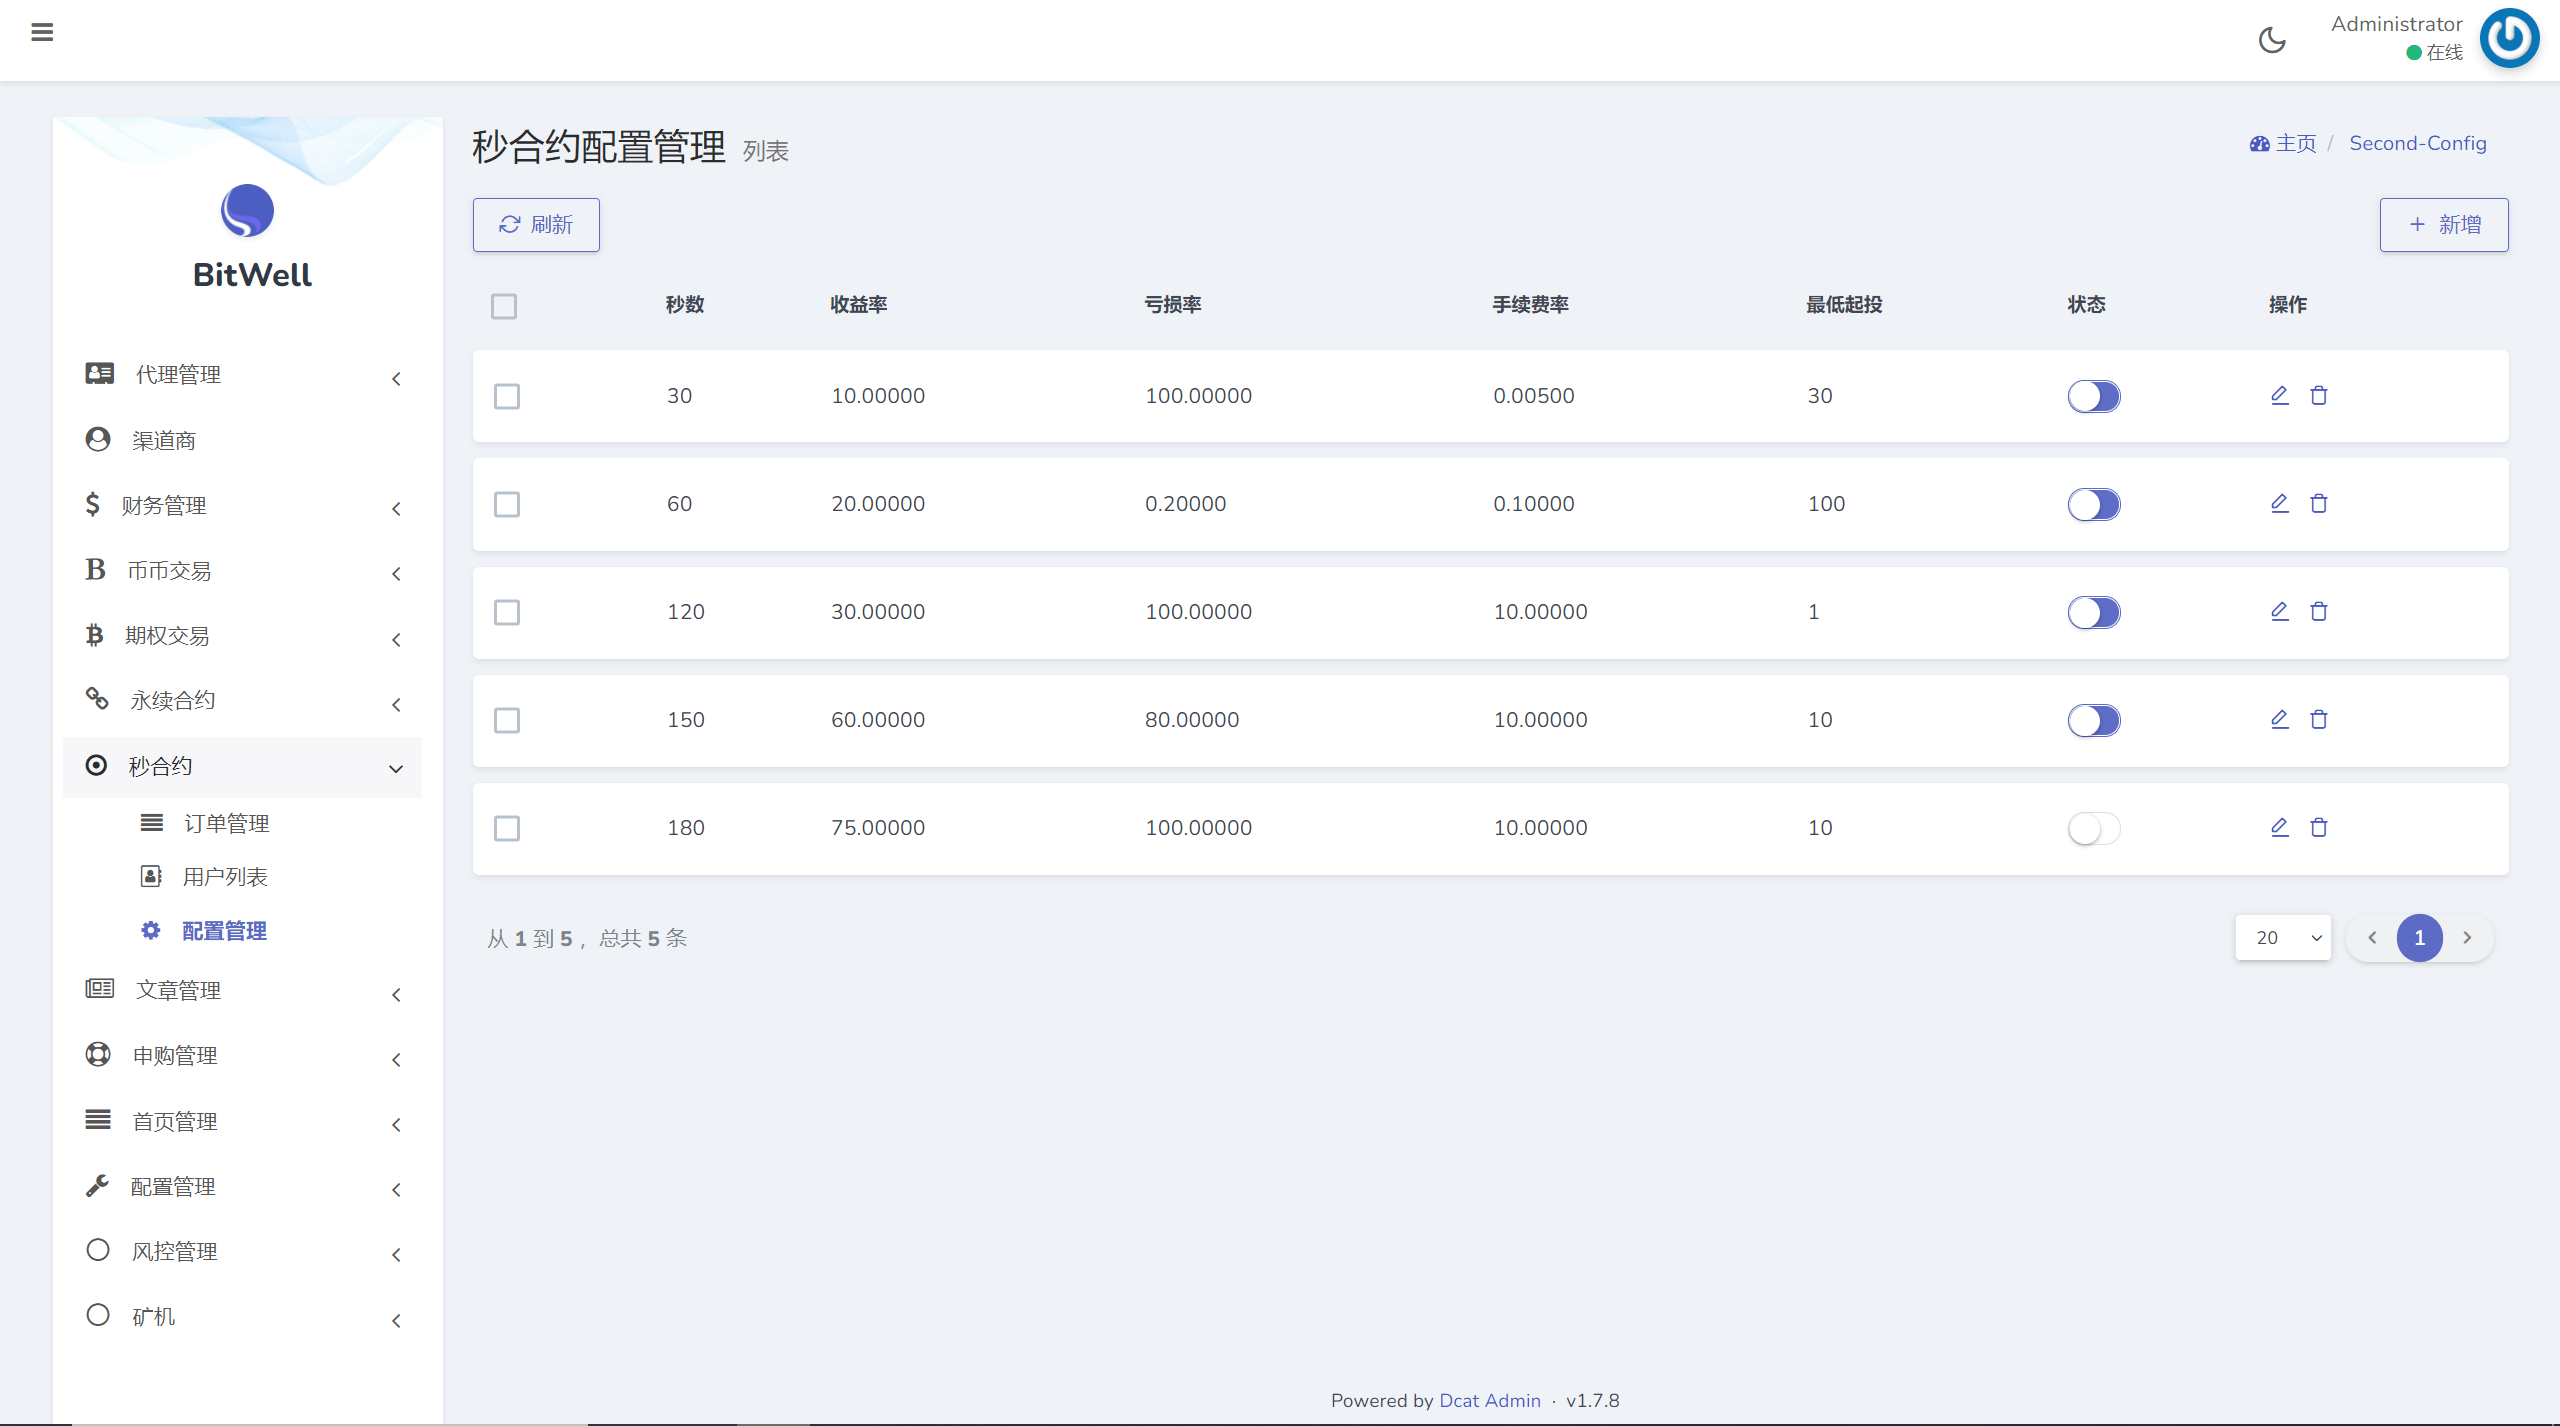Click the edit icon for 30-second row

2279,395
